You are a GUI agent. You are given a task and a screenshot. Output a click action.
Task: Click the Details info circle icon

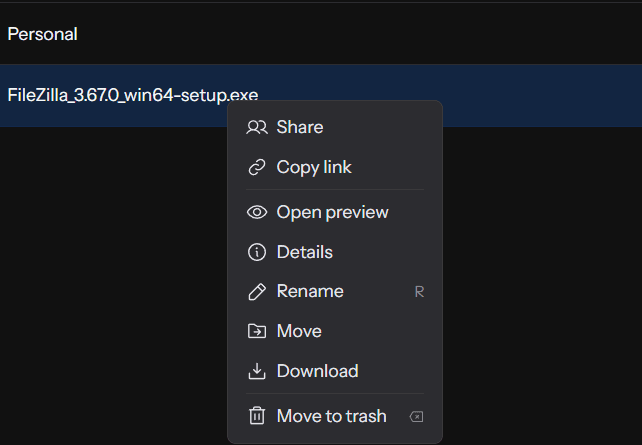(257, 252)
